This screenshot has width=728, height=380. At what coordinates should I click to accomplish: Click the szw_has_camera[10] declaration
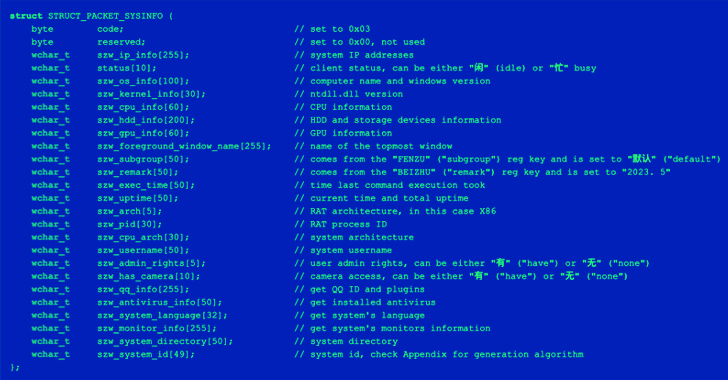[149, 276]
